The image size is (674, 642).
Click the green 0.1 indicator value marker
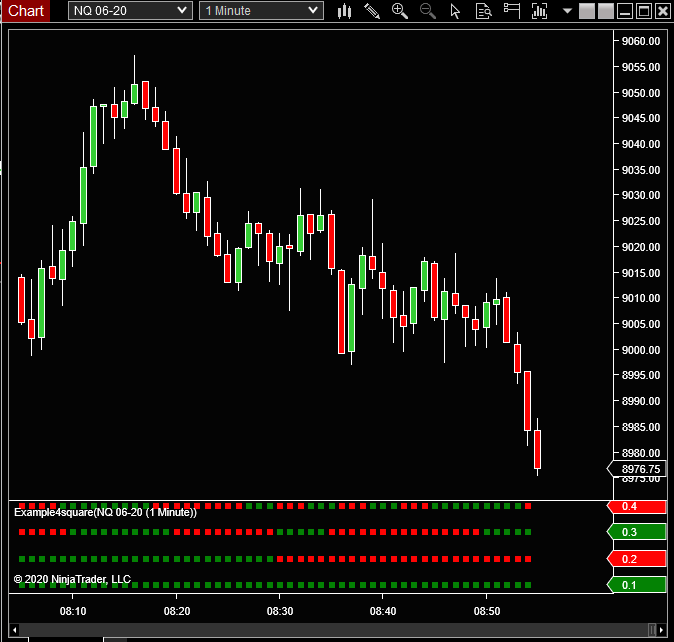637,585
